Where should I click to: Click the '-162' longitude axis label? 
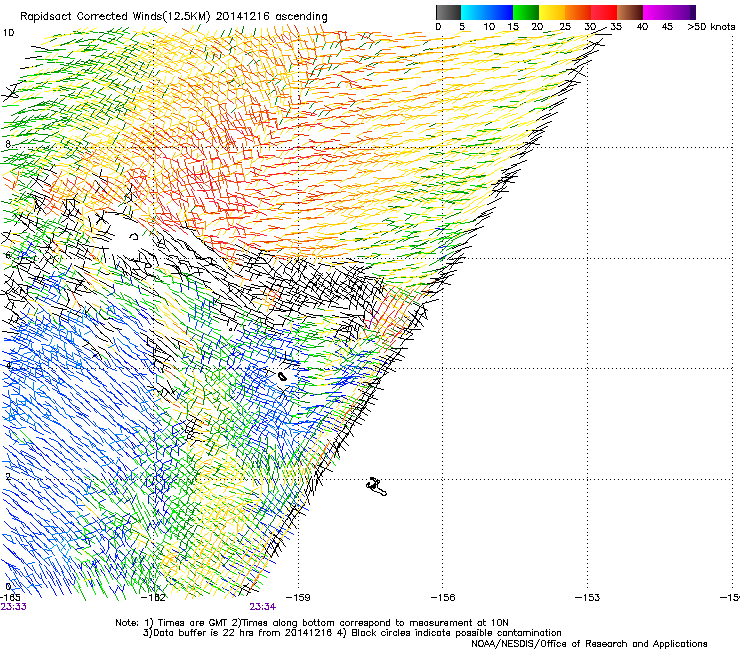(x=154, y=598)
